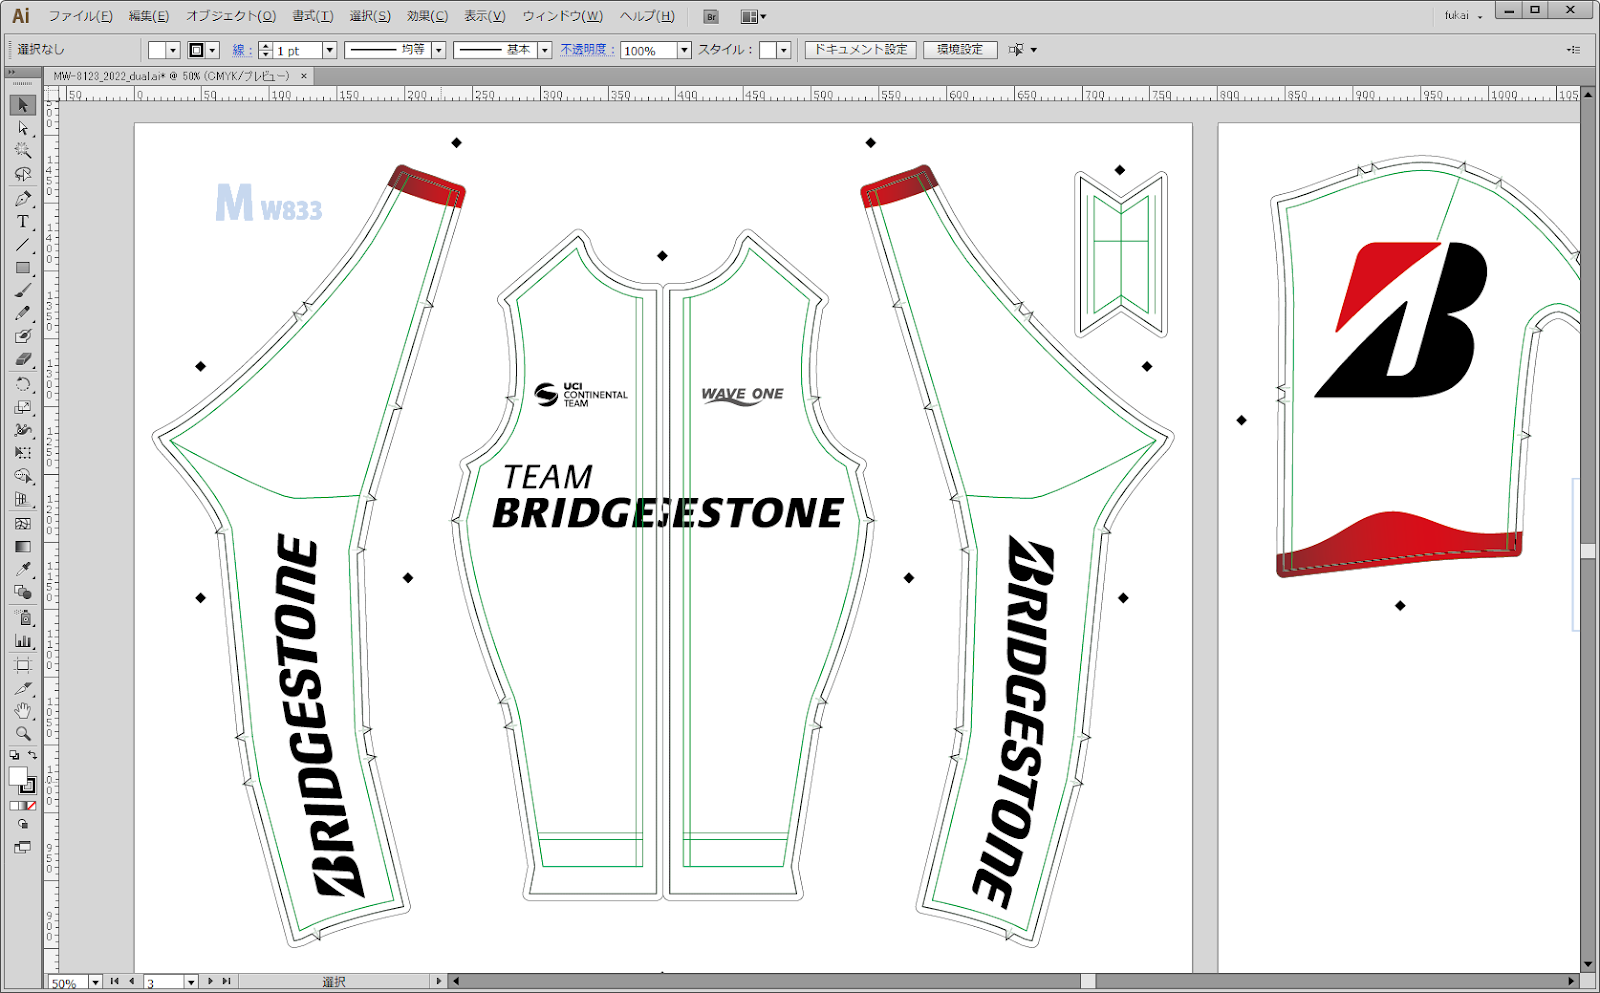Viewport: 1600px width, 993px height.
Task: Open the brush definition dropdown 基本
Action: pyautogui.click(x=545, y=50)
